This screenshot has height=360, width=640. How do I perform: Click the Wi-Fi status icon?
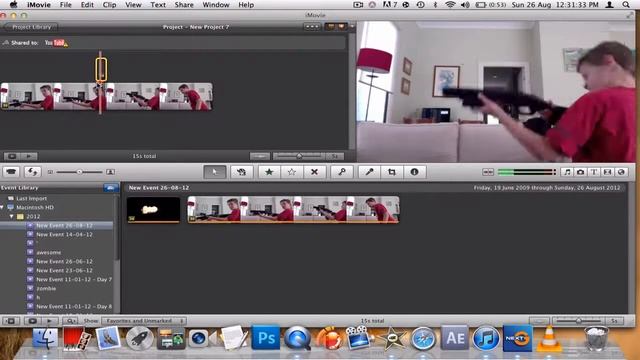click(x=450, y=5)
